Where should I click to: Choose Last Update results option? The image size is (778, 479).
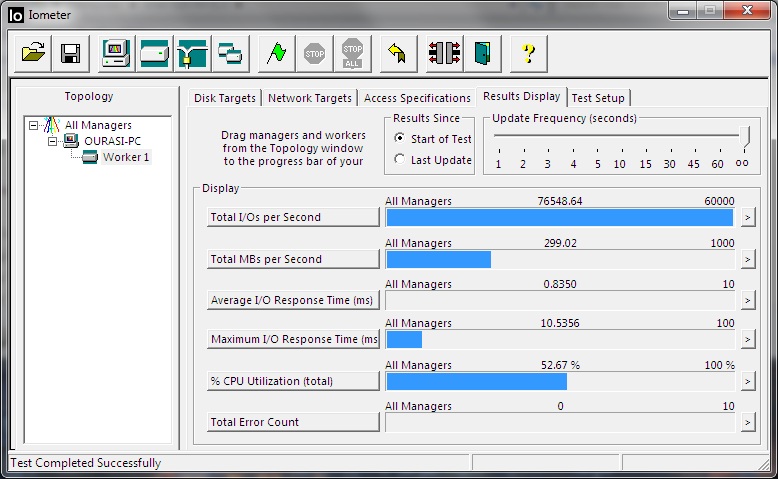pyautogui.click(x=399, y=159)
